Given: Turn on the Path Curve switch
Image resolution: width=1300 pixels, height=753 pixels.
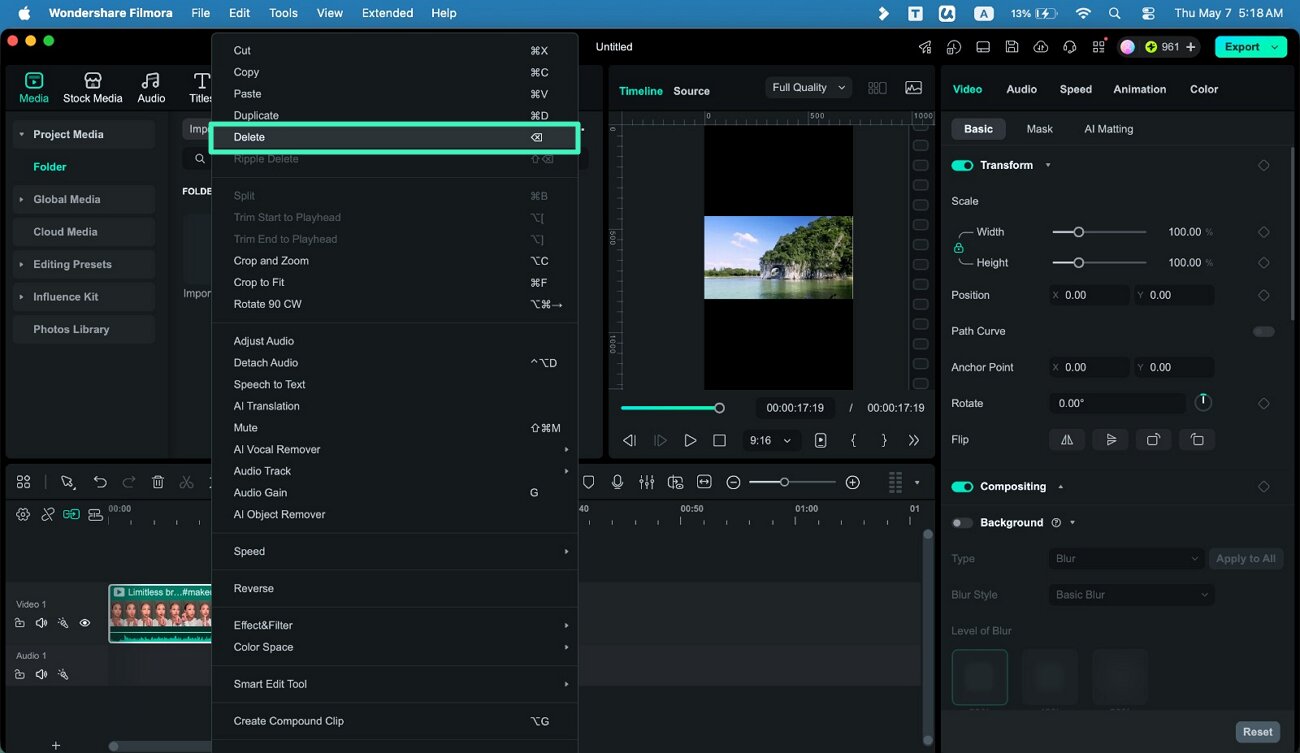Looking at the screenshot, I should click(x=1264, y=332).
